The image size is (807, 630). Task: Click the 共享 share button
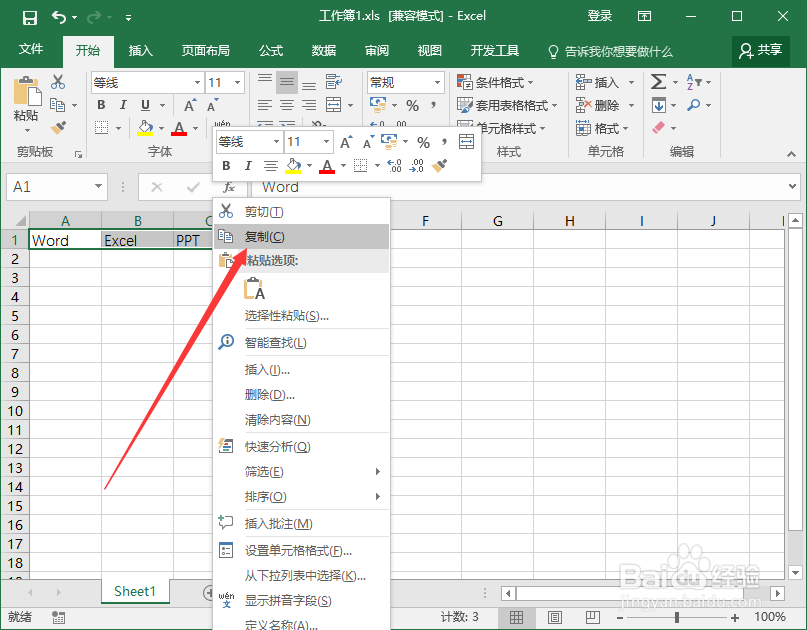[x=761, y=50]
